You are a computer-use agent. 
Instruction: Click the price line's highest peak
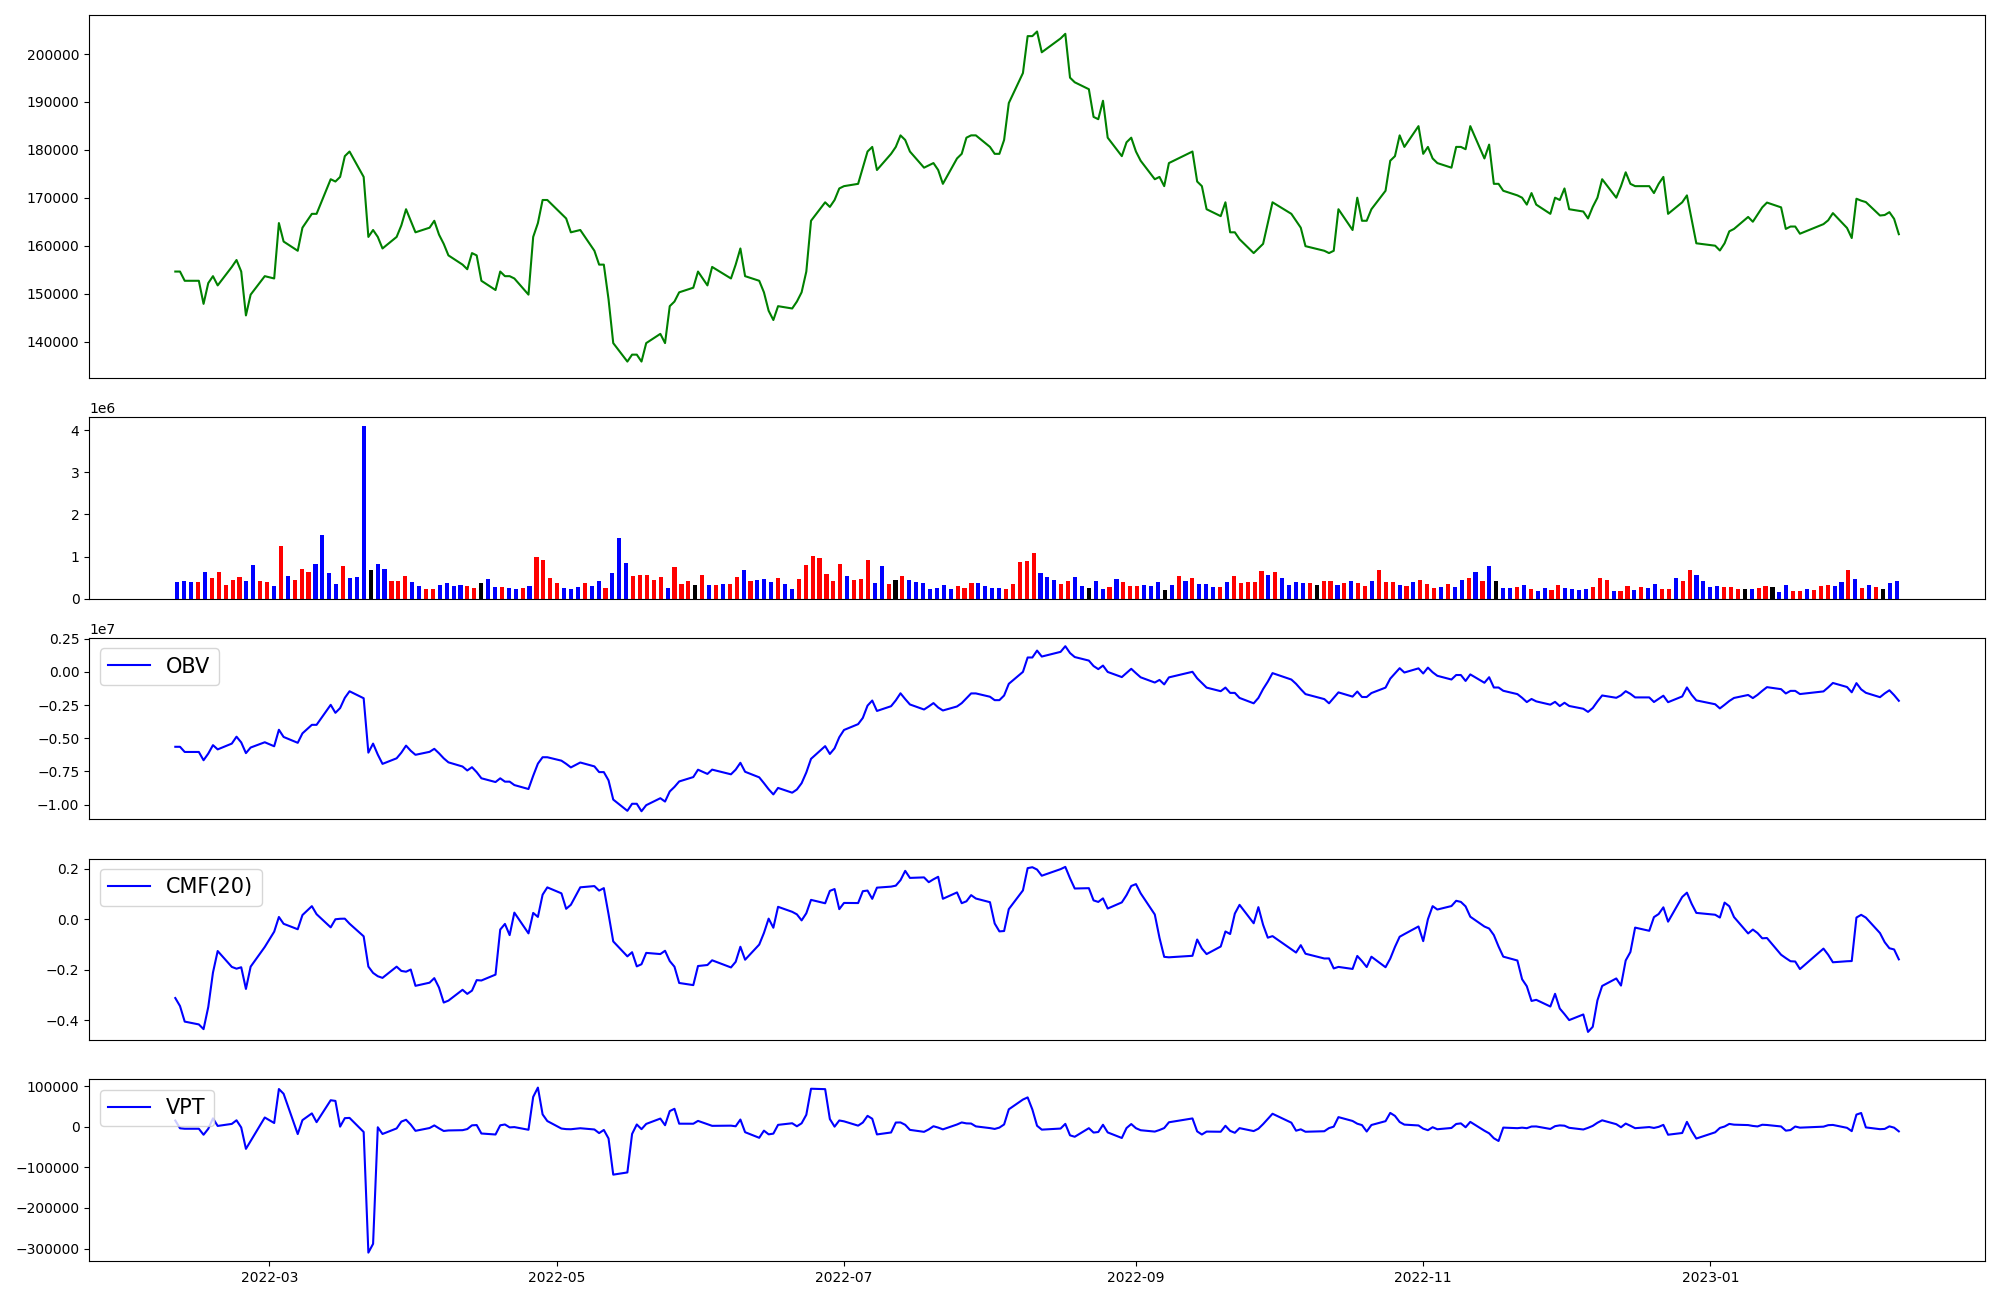point(1037,32)
